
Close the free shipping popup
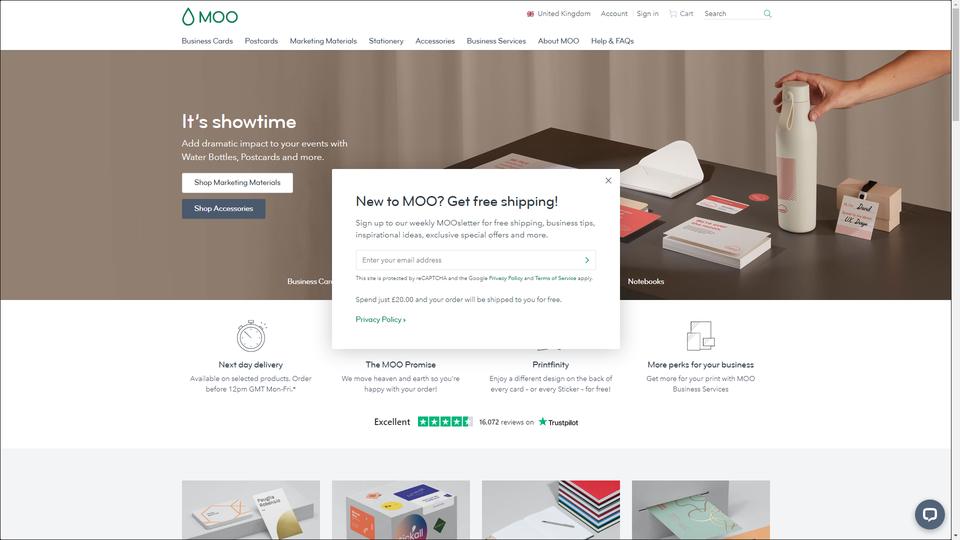[x=608, y=181]
